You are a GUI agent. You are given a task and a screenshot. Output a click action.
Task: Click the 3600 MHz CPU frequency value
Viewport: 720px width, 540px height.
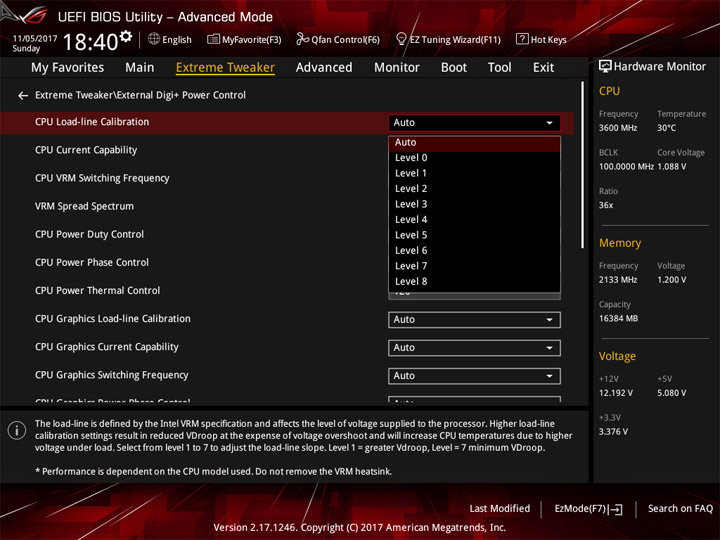(x=618, y=128)
